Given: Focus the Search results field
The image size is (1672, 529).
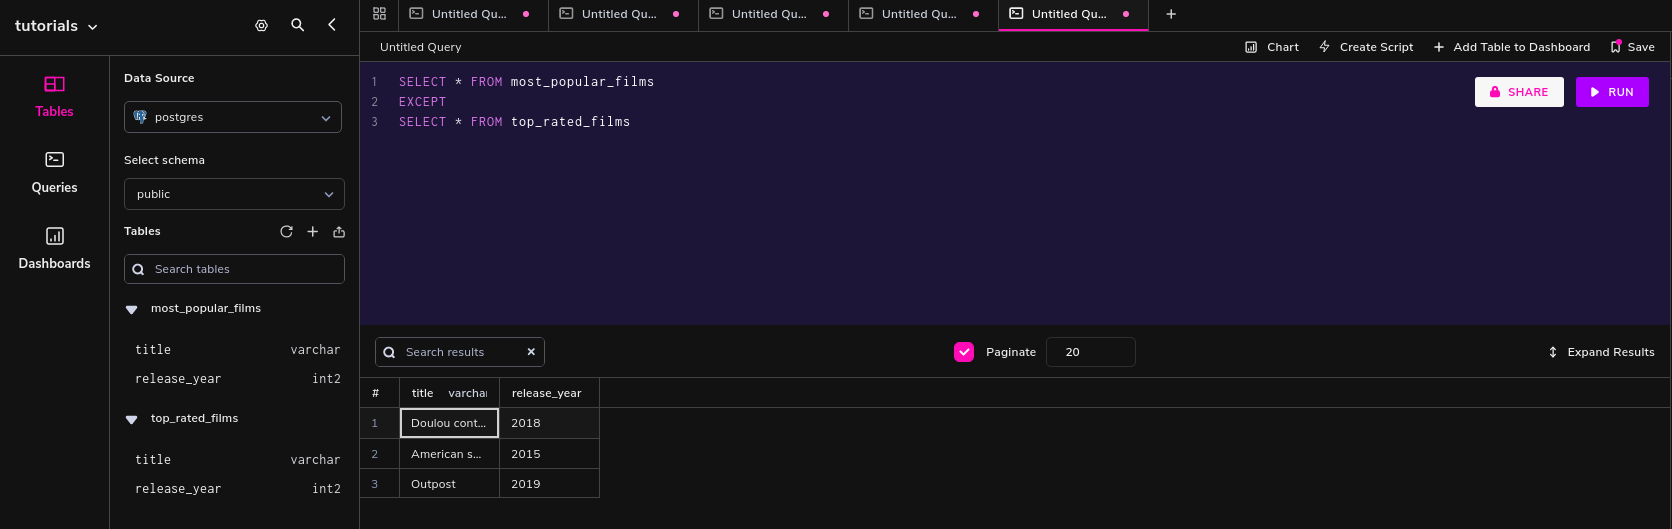Looking at the screenshot, I should tap(460, 352).
